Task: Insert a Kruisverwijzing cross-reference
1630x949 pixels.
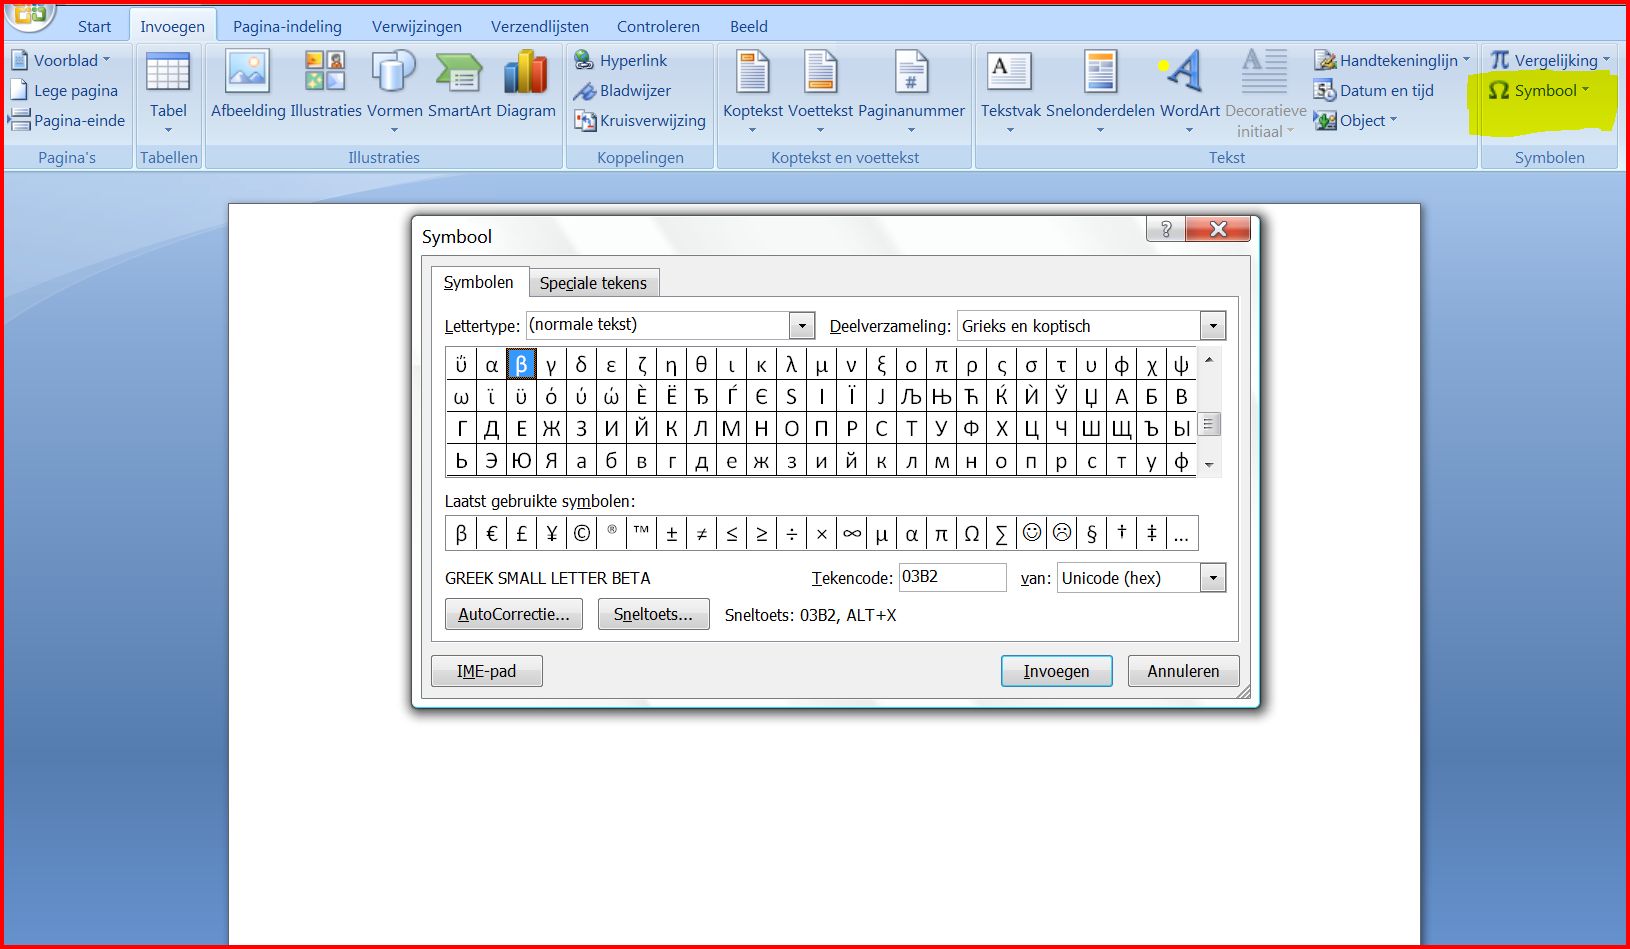Action: [640, 120]
